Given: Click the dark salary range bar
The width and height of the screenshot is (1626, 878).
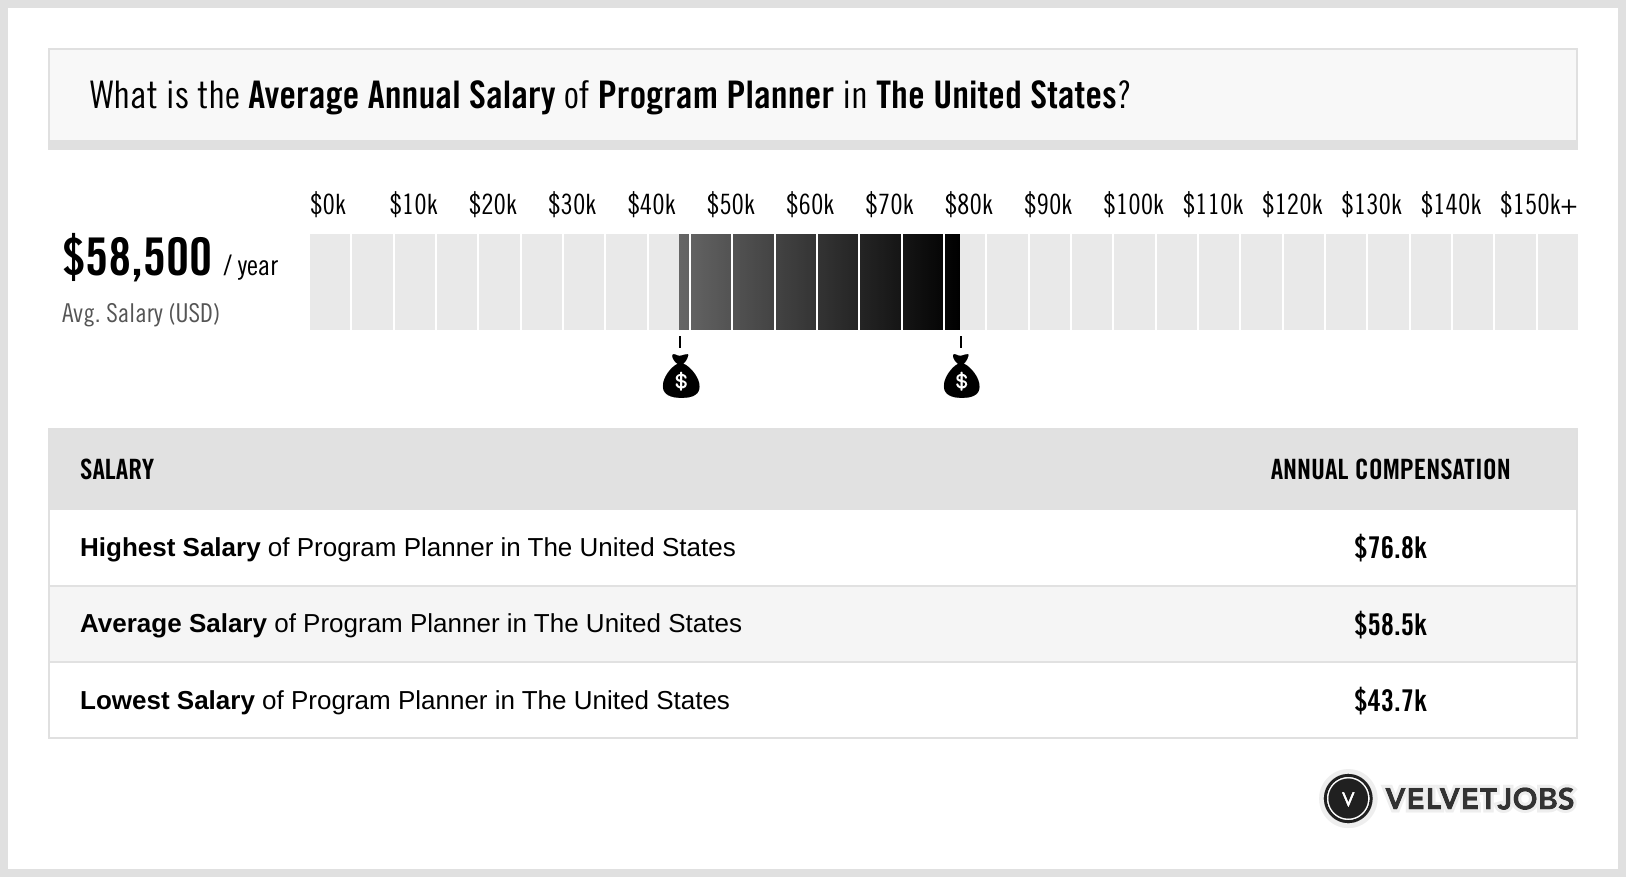Looking at the screenshot, I should click(x=820, y=282).
